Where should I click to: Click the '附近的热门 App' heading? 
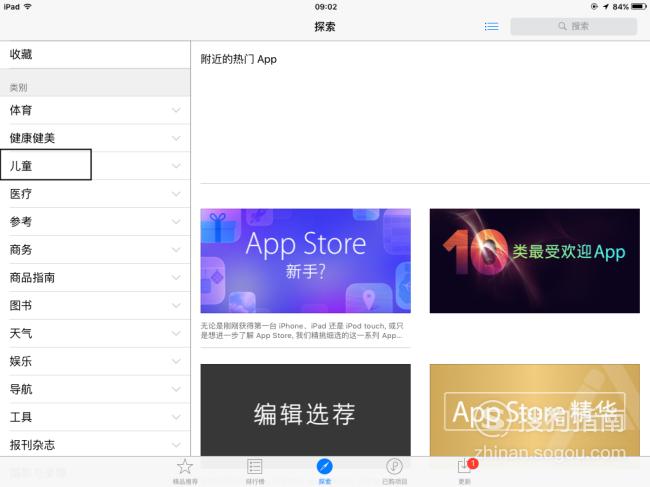pyautogui.click(x=238, y=59)
